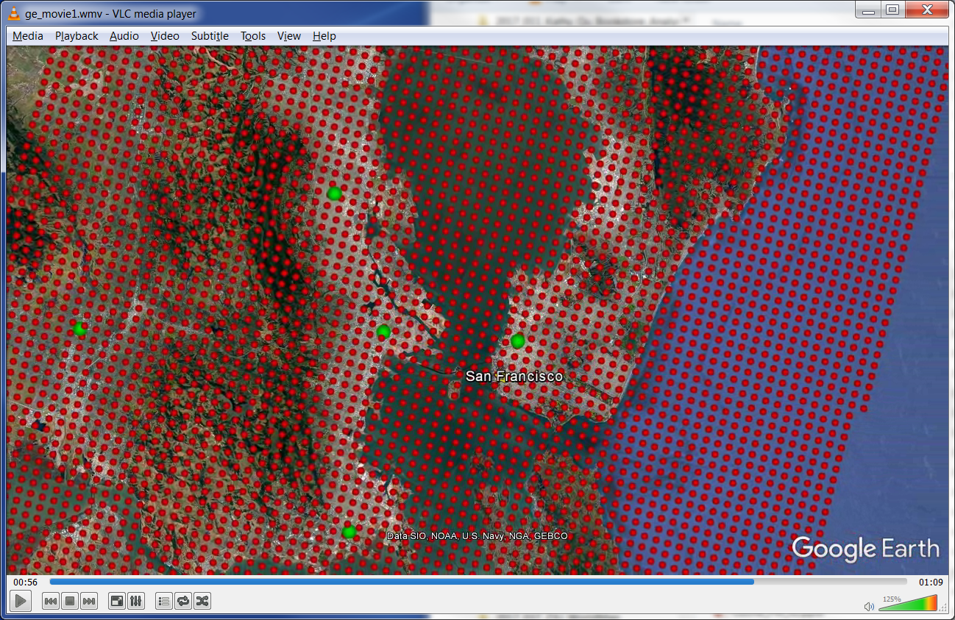
Task: Show extended settings and effects
Action: (x=136, y=601)
